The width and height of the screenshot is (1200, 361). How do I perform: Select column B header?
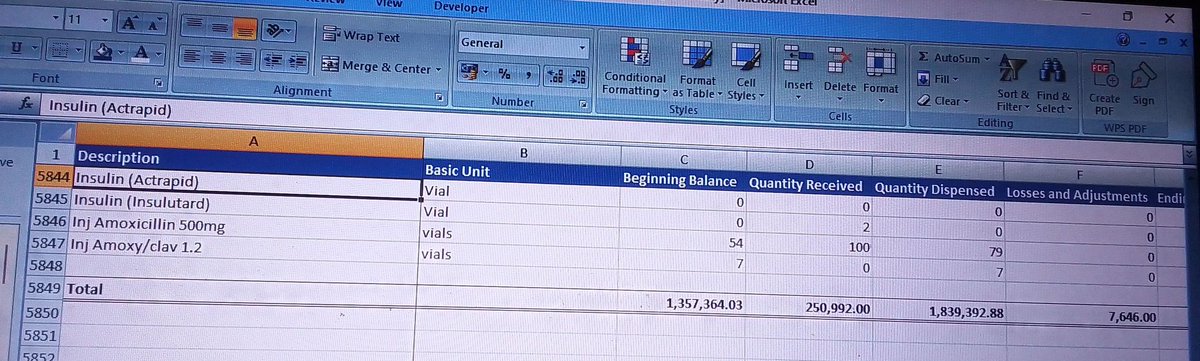click(522, 152)
